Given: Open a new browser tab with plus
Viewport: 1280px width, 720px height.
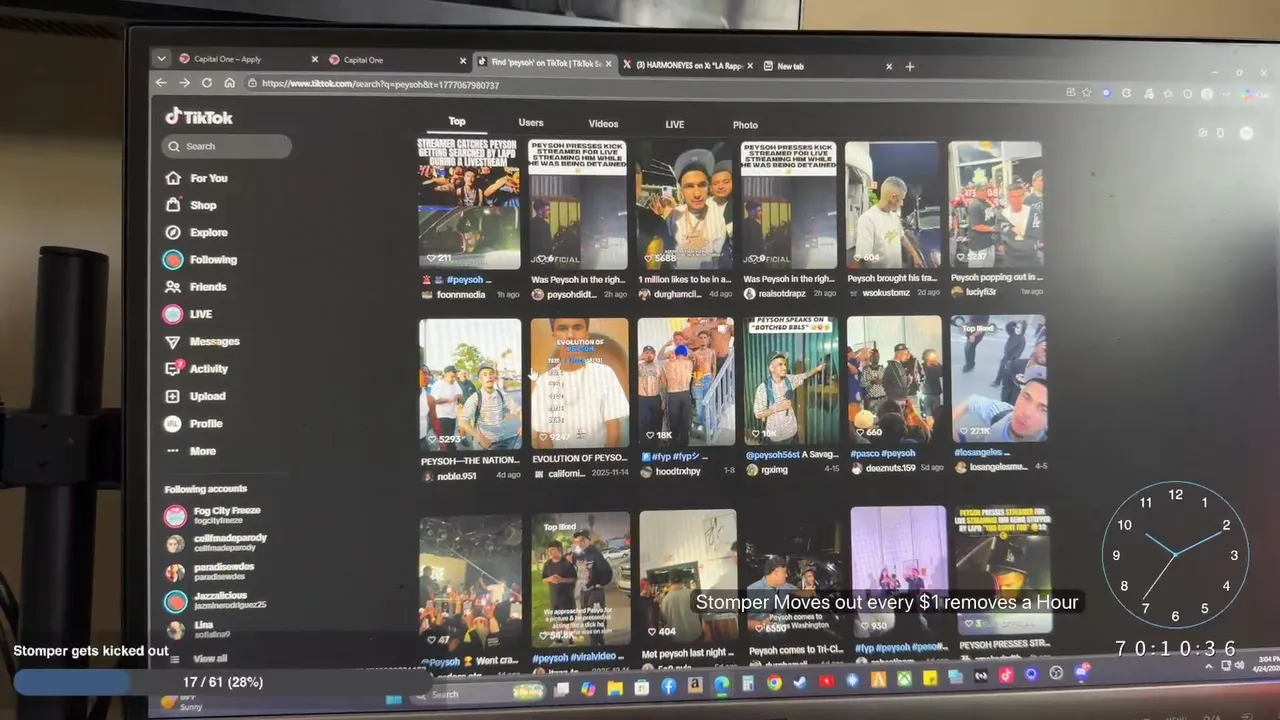Looking at the screenshot, I should pos(910,67).
